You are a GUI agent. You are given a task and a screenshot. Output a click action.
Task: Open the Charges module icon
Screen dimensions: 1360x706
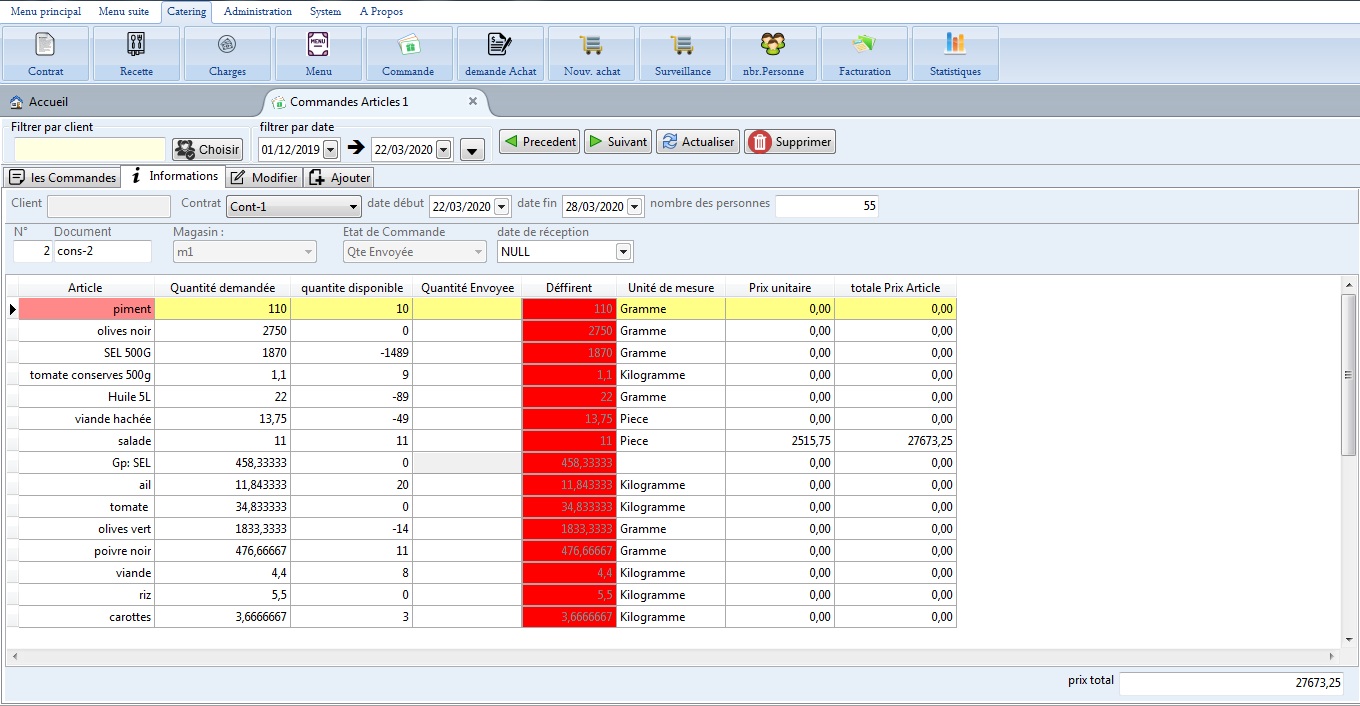coord(227,45)
